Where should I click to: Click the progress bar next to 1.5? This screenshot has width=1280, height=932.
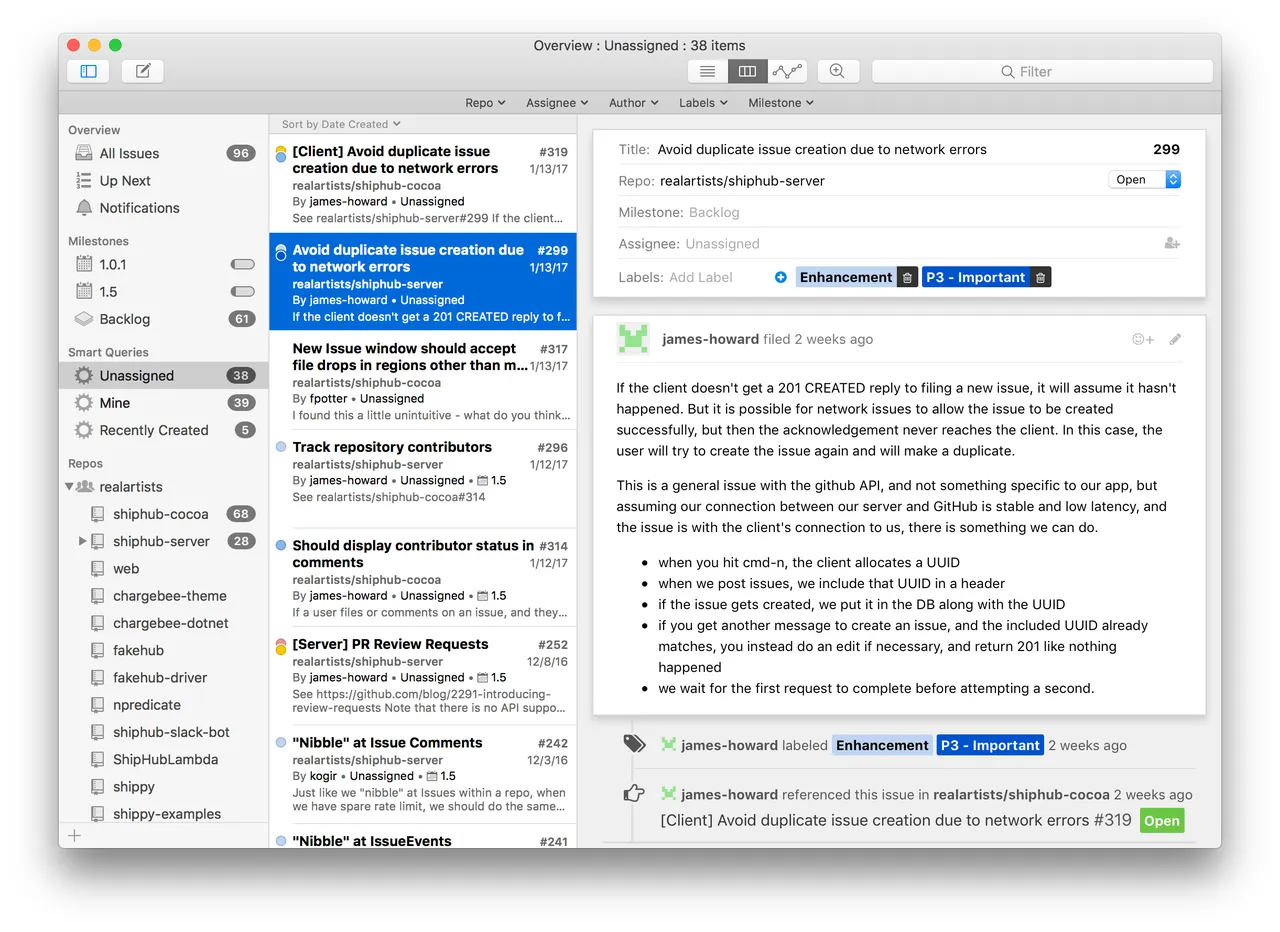pos(243,292)
